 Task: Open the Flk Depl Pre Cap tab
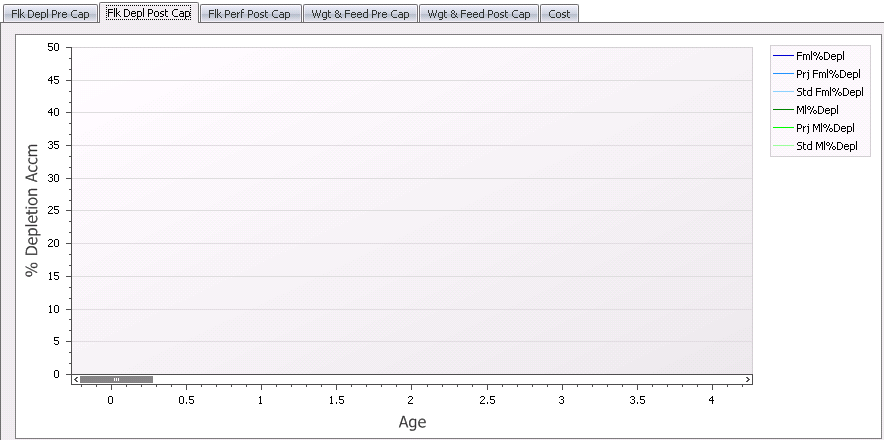tap(50, 14)
